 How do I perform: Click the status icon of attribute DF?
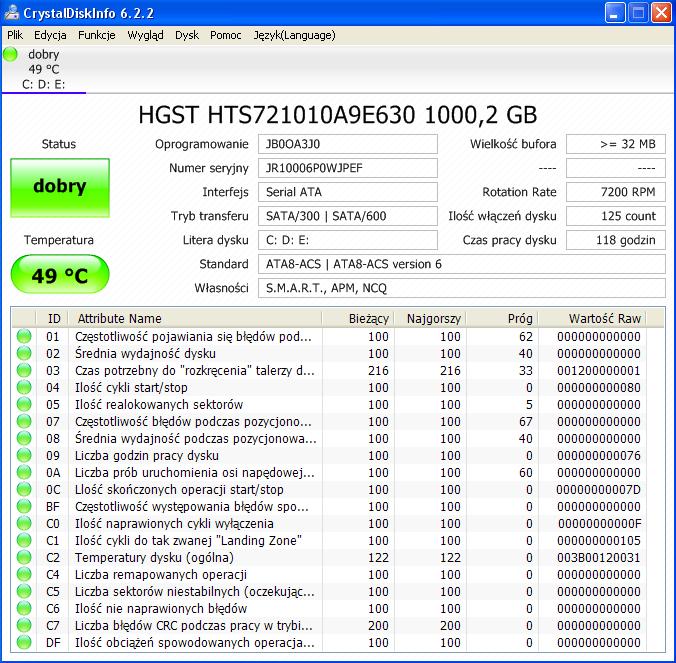tap(24, 642)
